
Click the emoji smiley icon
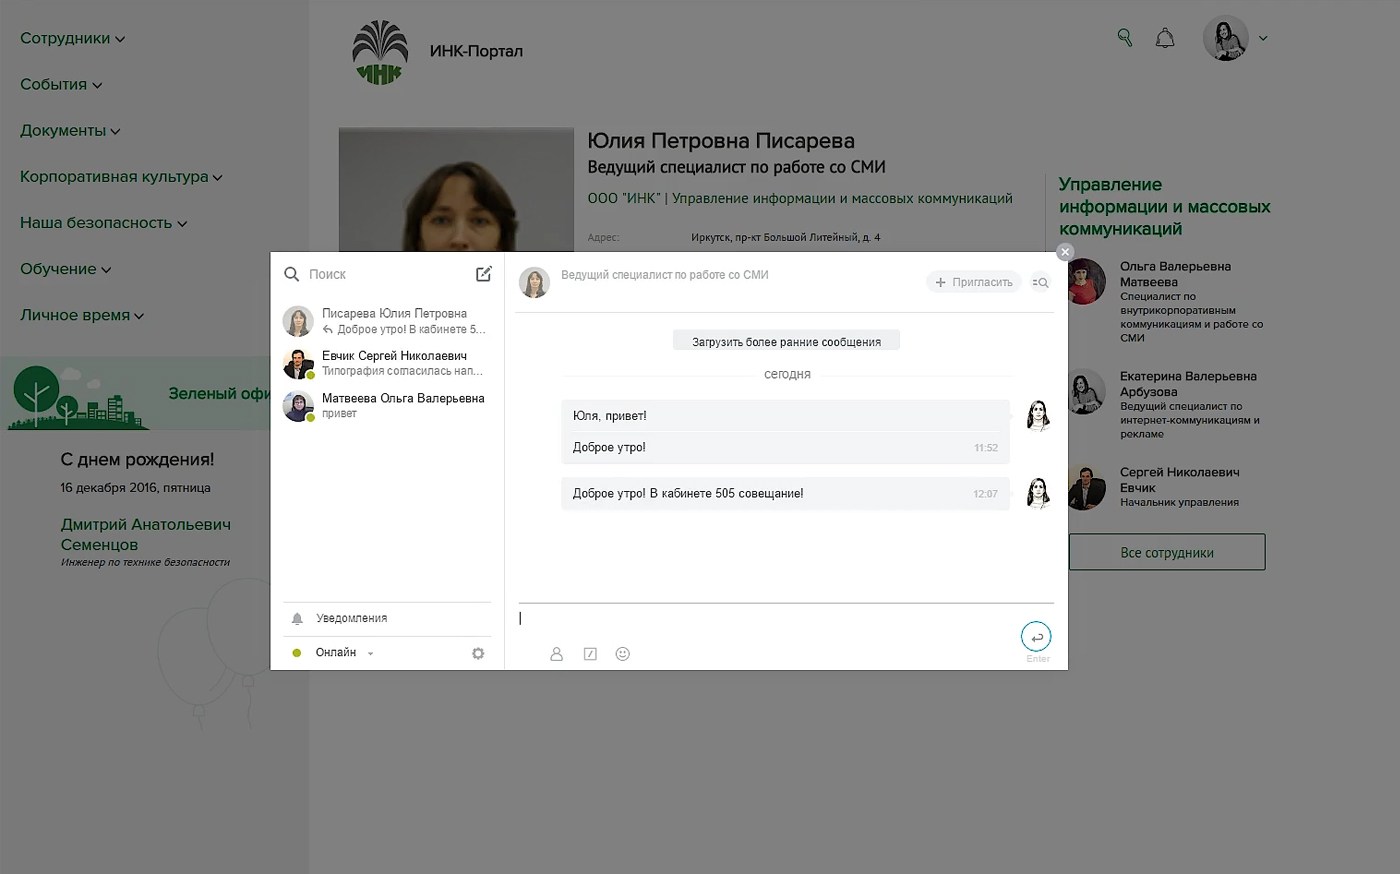[622, 654]
